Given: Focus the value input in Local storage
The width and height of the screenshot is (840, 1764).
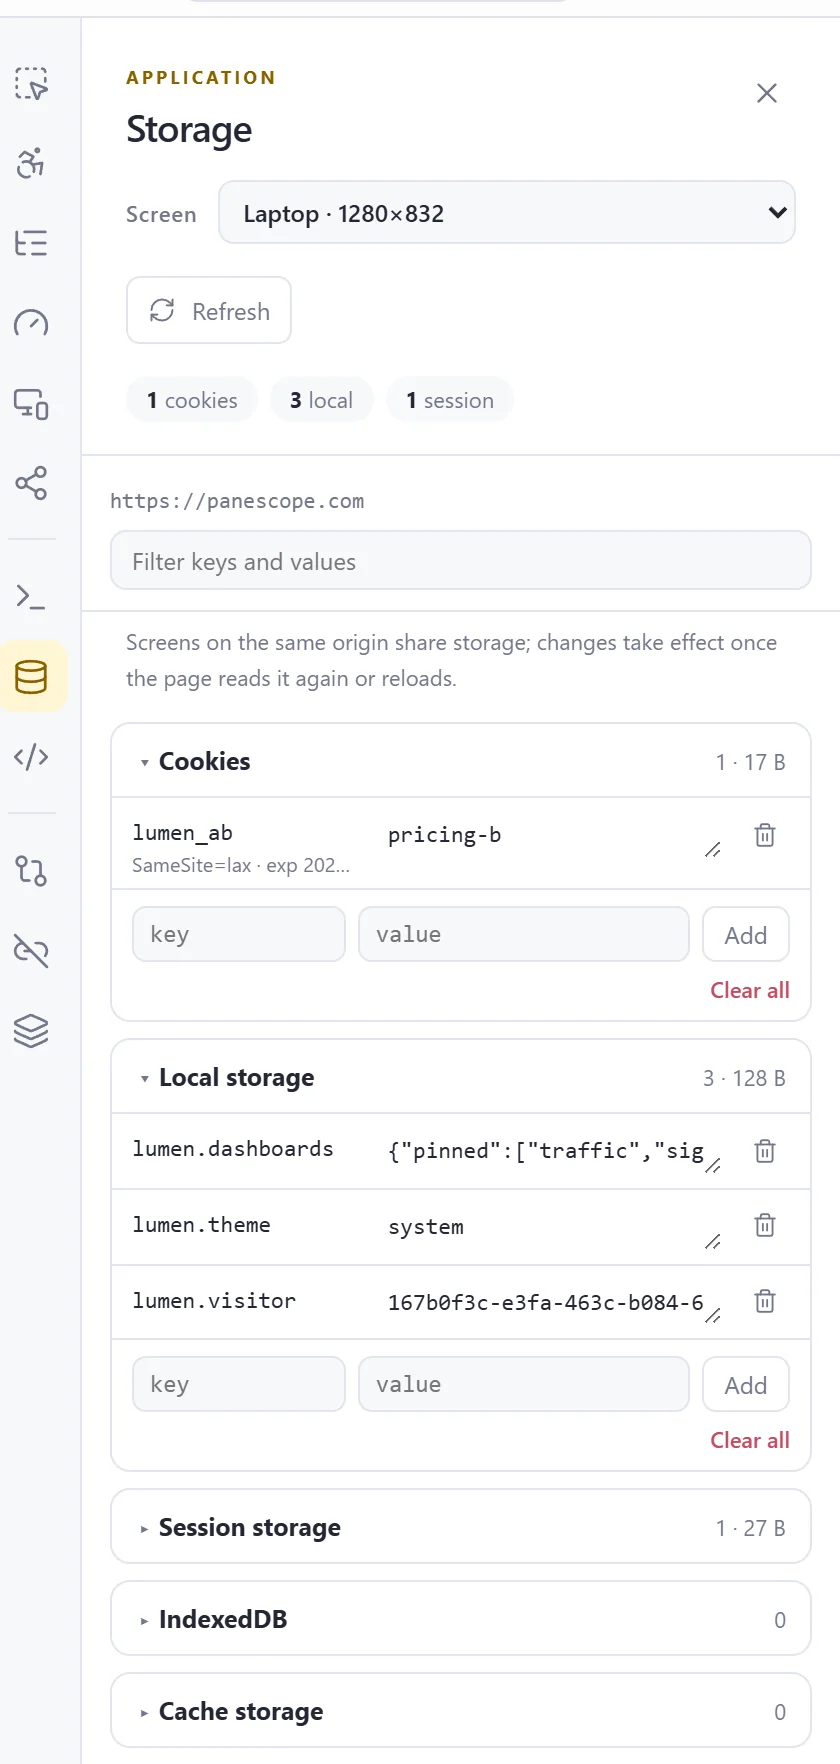Looking at the screenshot, I should pyautogui.click(x=524, y=1384).
